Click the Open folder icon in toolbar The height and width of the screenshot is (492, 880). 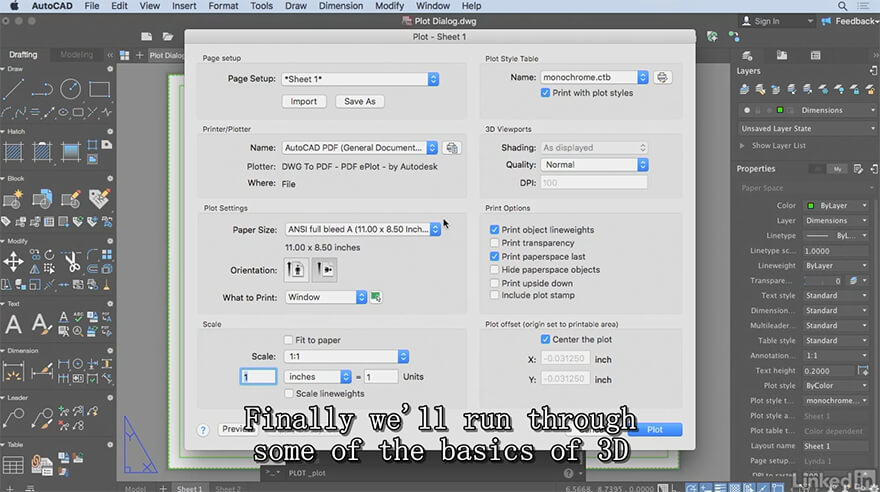pos(168,36)
